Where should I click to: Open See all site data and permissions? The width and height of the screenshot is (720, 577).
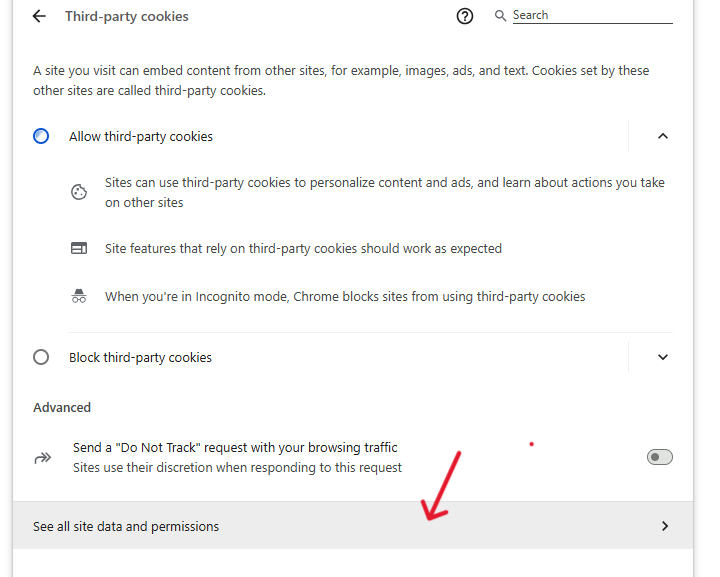126,526
